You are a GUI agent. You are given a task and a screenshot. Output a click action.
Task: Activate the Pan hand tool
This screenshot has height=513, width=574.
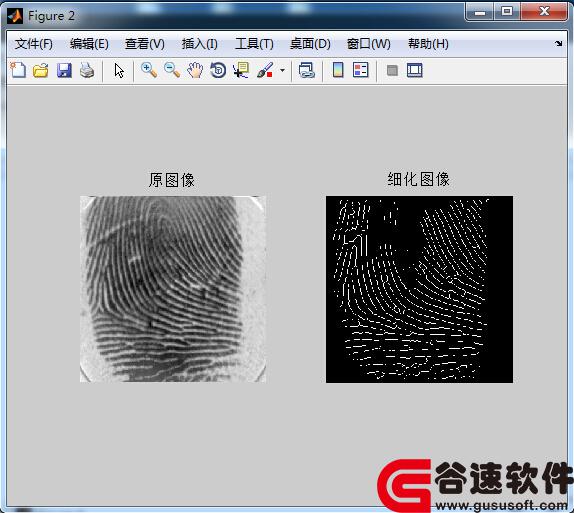pos(195,70)
